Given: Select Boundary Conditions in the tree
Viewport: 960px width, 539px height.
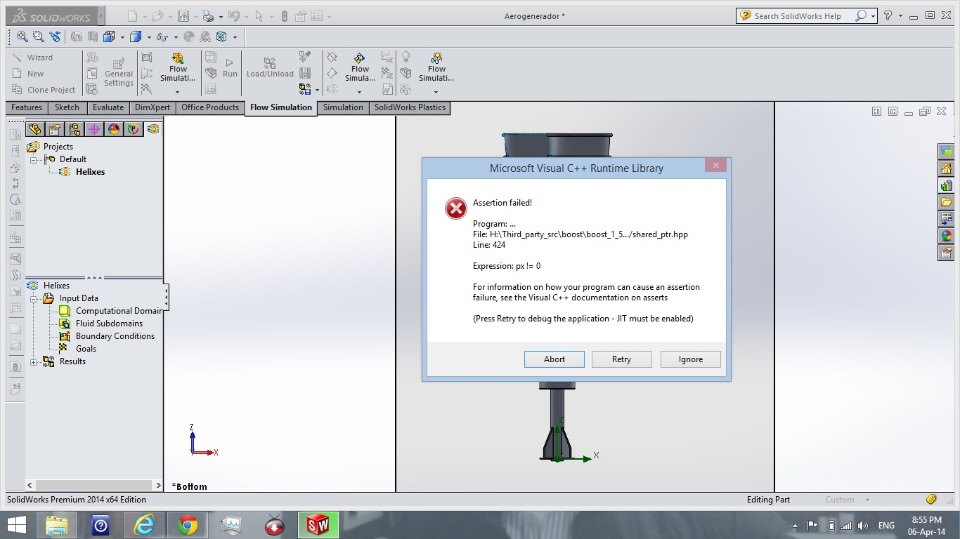Looking at the screenshot, I should pyautogui.click(x=115, y=336).
